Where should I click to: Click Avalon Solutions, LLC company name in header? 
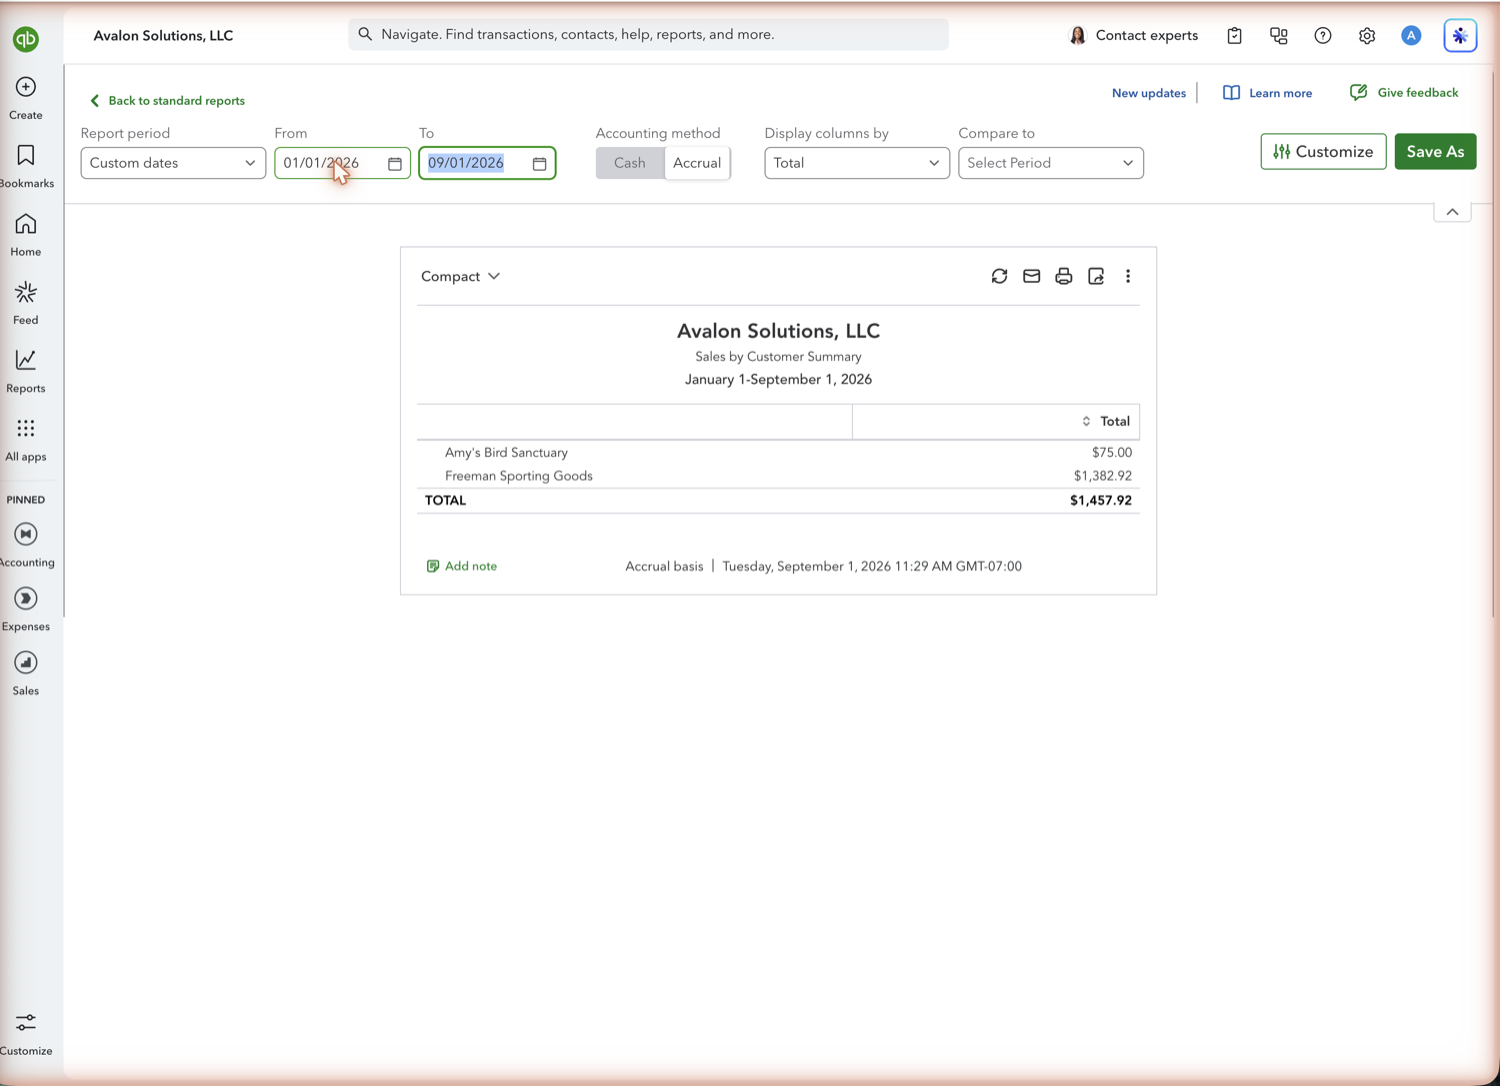pos(163,35)
